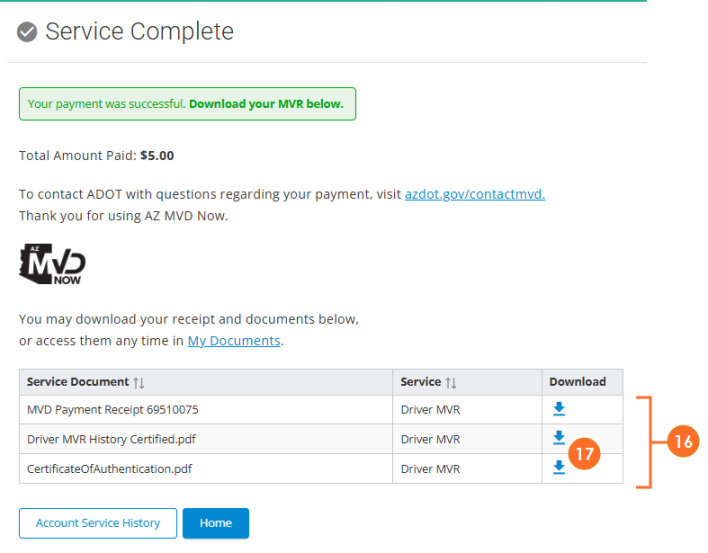
Task: Open Account Service History
Action: [98, 523]
